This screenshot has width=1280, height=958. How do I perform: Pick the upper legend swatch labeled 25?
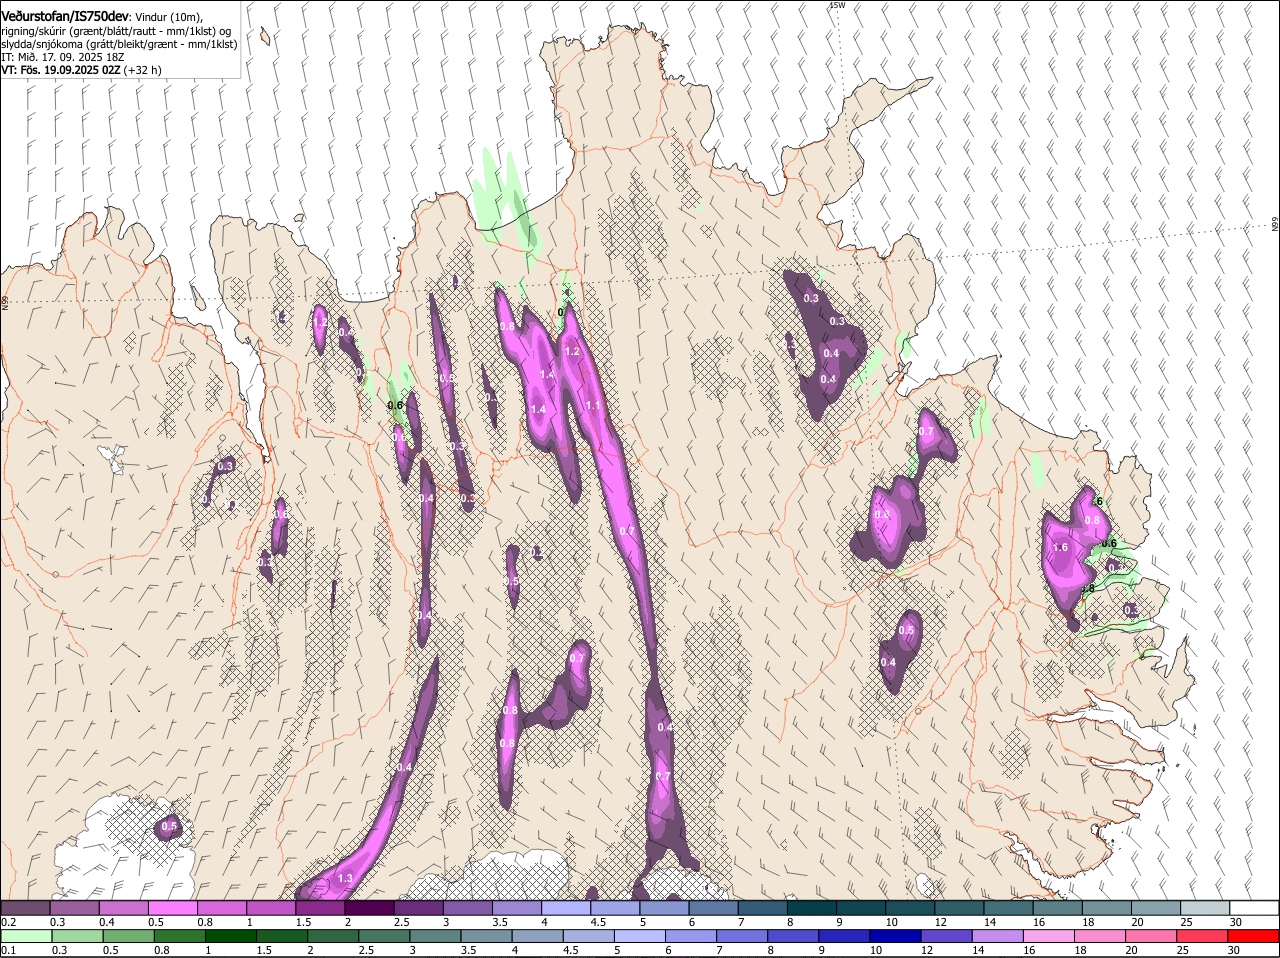tap(1206, 907)
